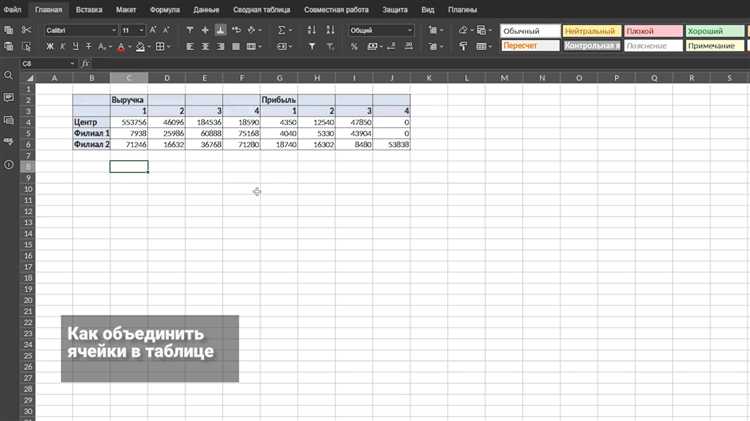Decrease font size with smaller A icon
The image size is (750, 421).
[x=166, y=30]
